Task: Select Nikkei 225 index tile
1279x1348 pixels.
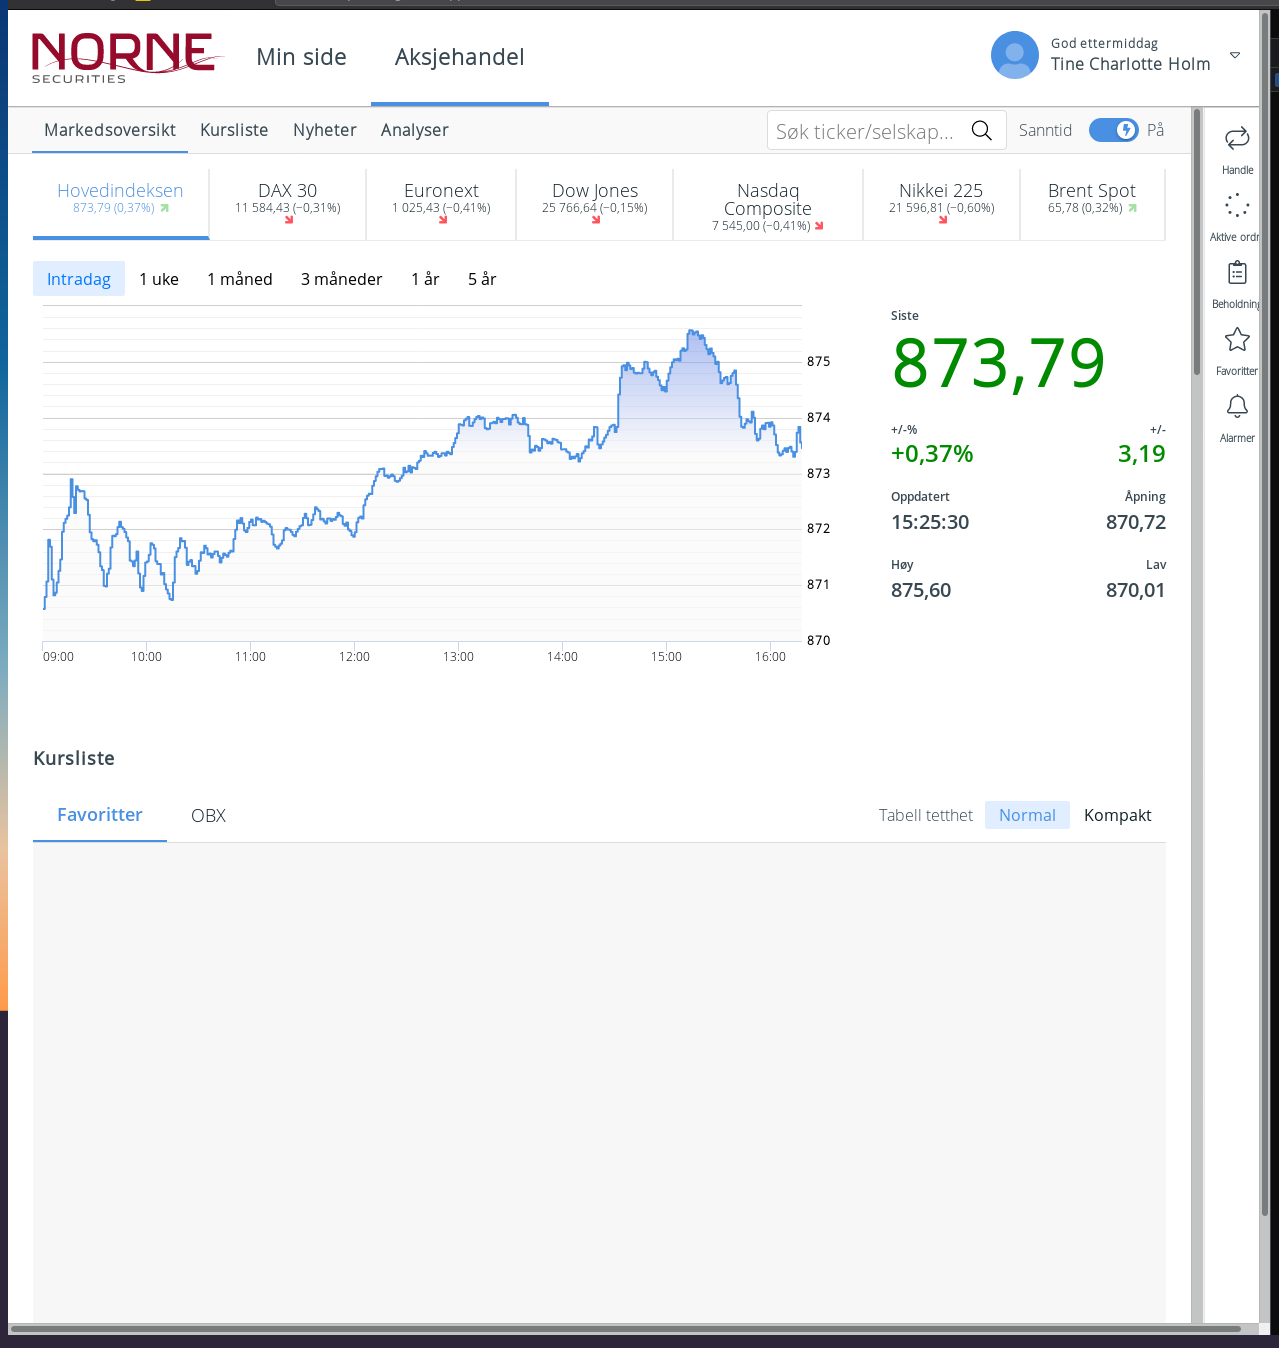Action: (941, 204)
